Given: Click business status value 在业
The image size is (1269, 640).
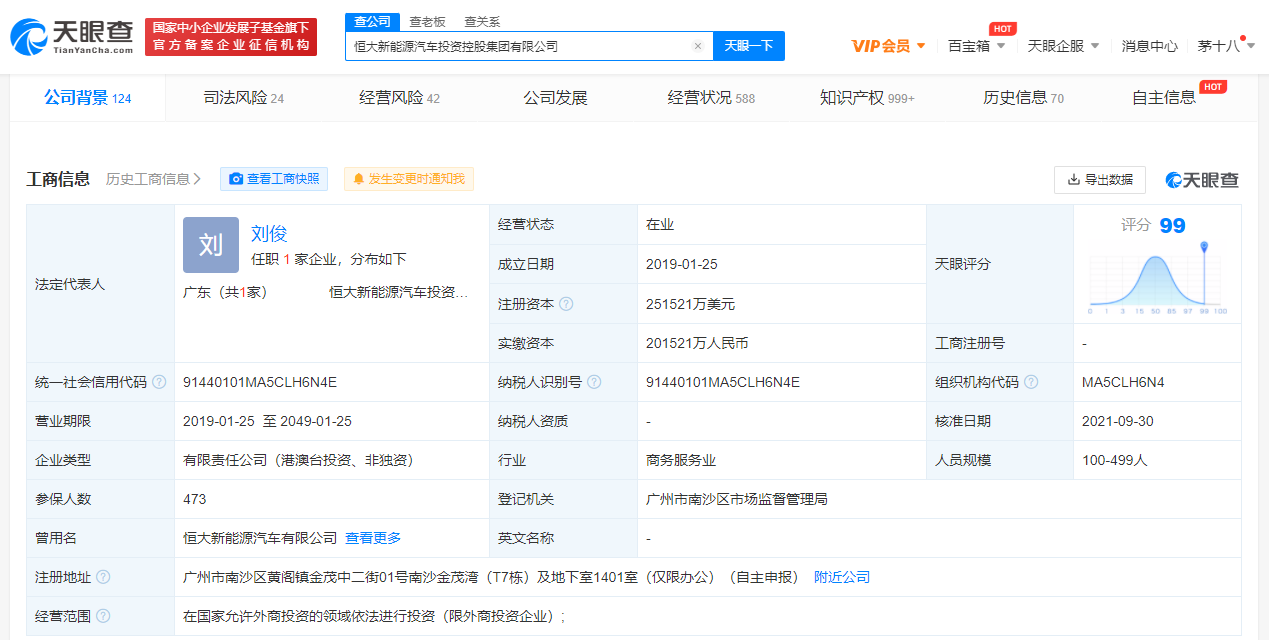Looking at the screenshot, I should 660,225.
